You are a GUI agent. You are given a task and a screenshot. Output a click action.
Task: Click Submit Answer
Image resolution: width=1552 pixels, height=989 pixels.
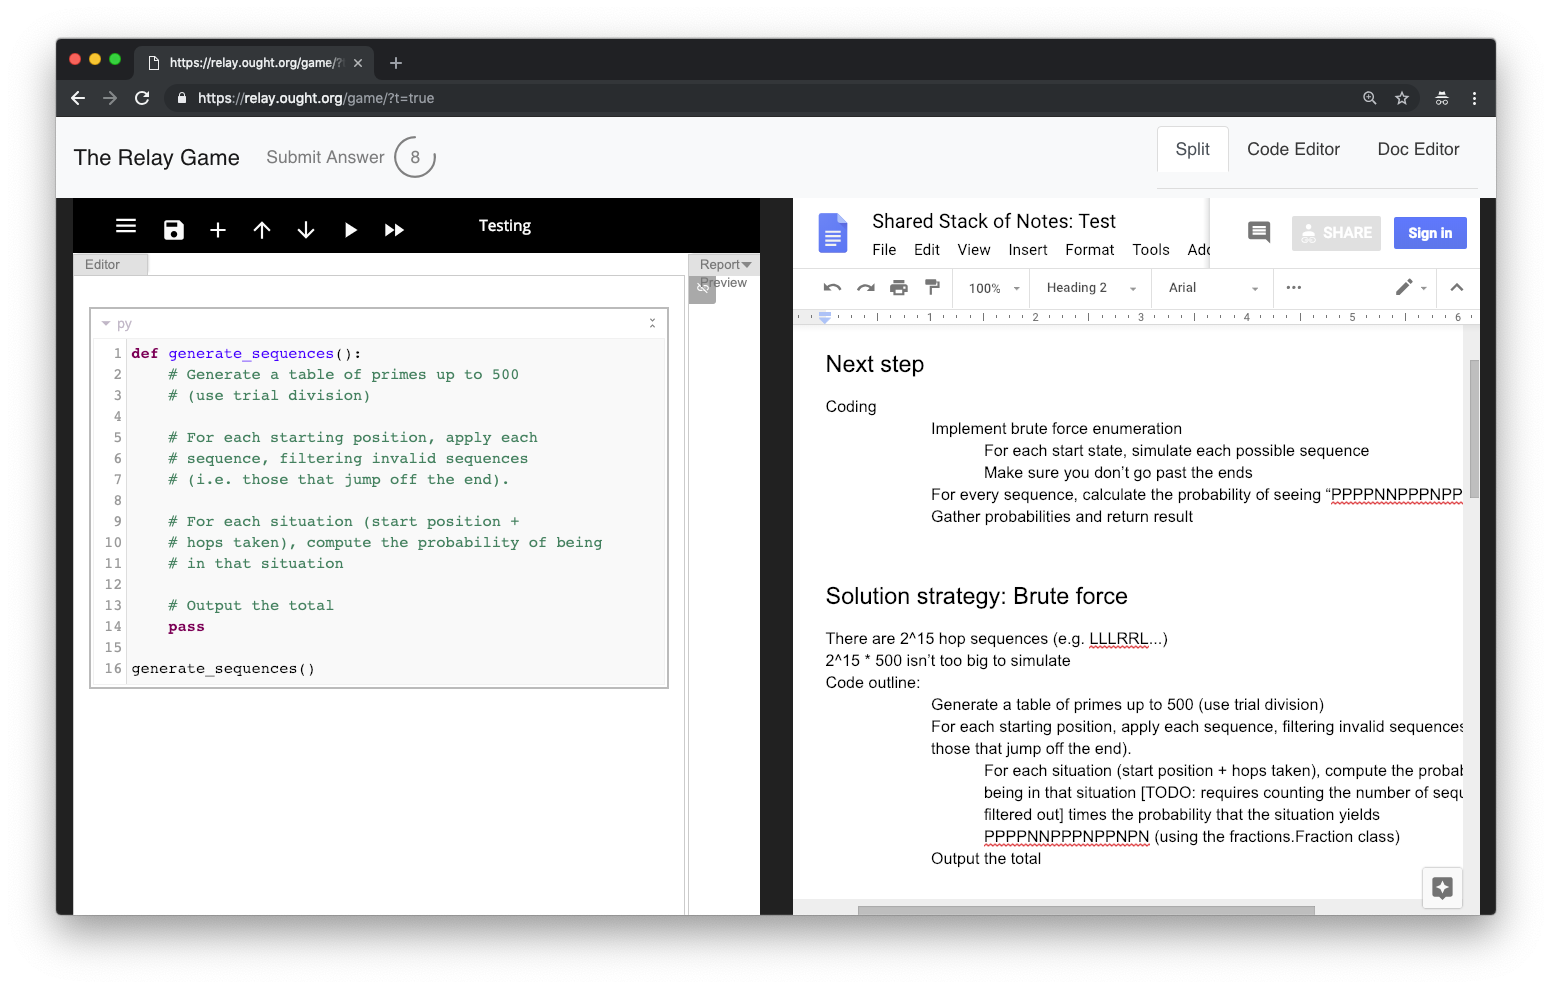325,157
